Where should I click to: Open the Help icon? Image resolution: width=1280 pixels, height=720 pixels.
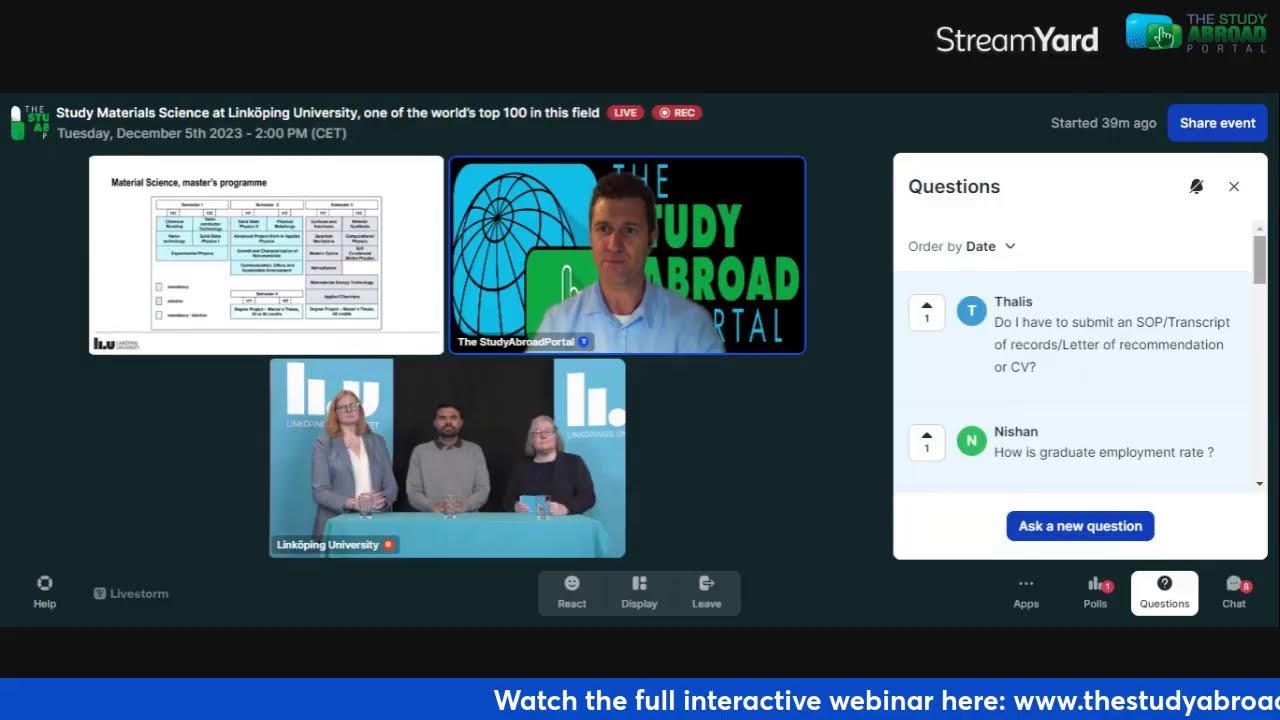[44, 592]
